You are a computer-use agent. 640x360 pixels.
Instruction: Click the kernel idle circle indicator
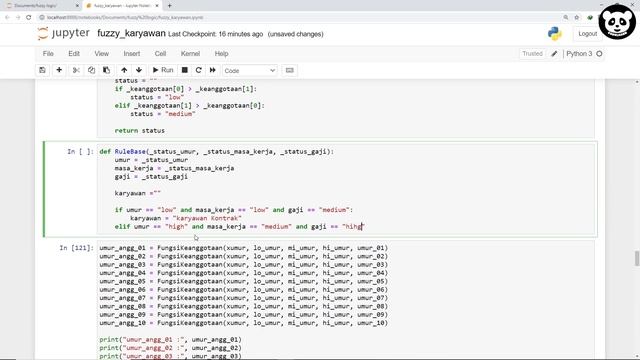click(x=599, y=53)
